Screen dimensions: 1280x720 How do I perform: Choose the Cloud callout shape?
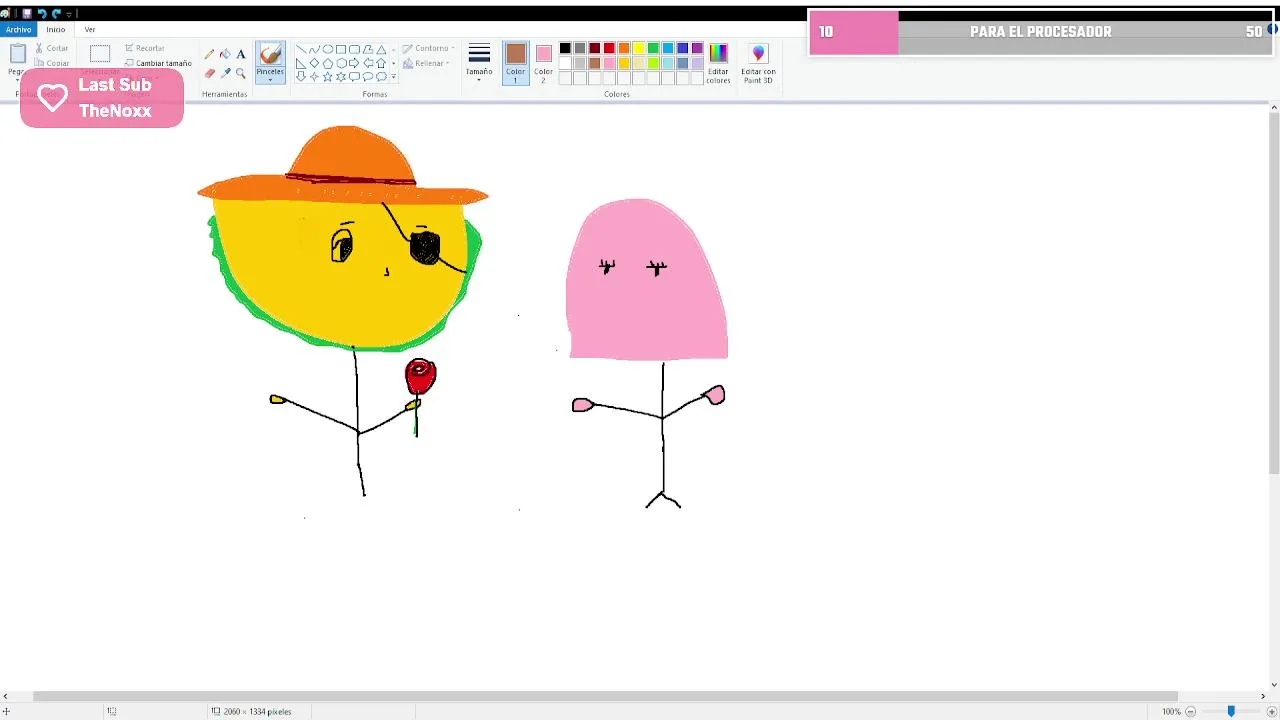point(381,77)
